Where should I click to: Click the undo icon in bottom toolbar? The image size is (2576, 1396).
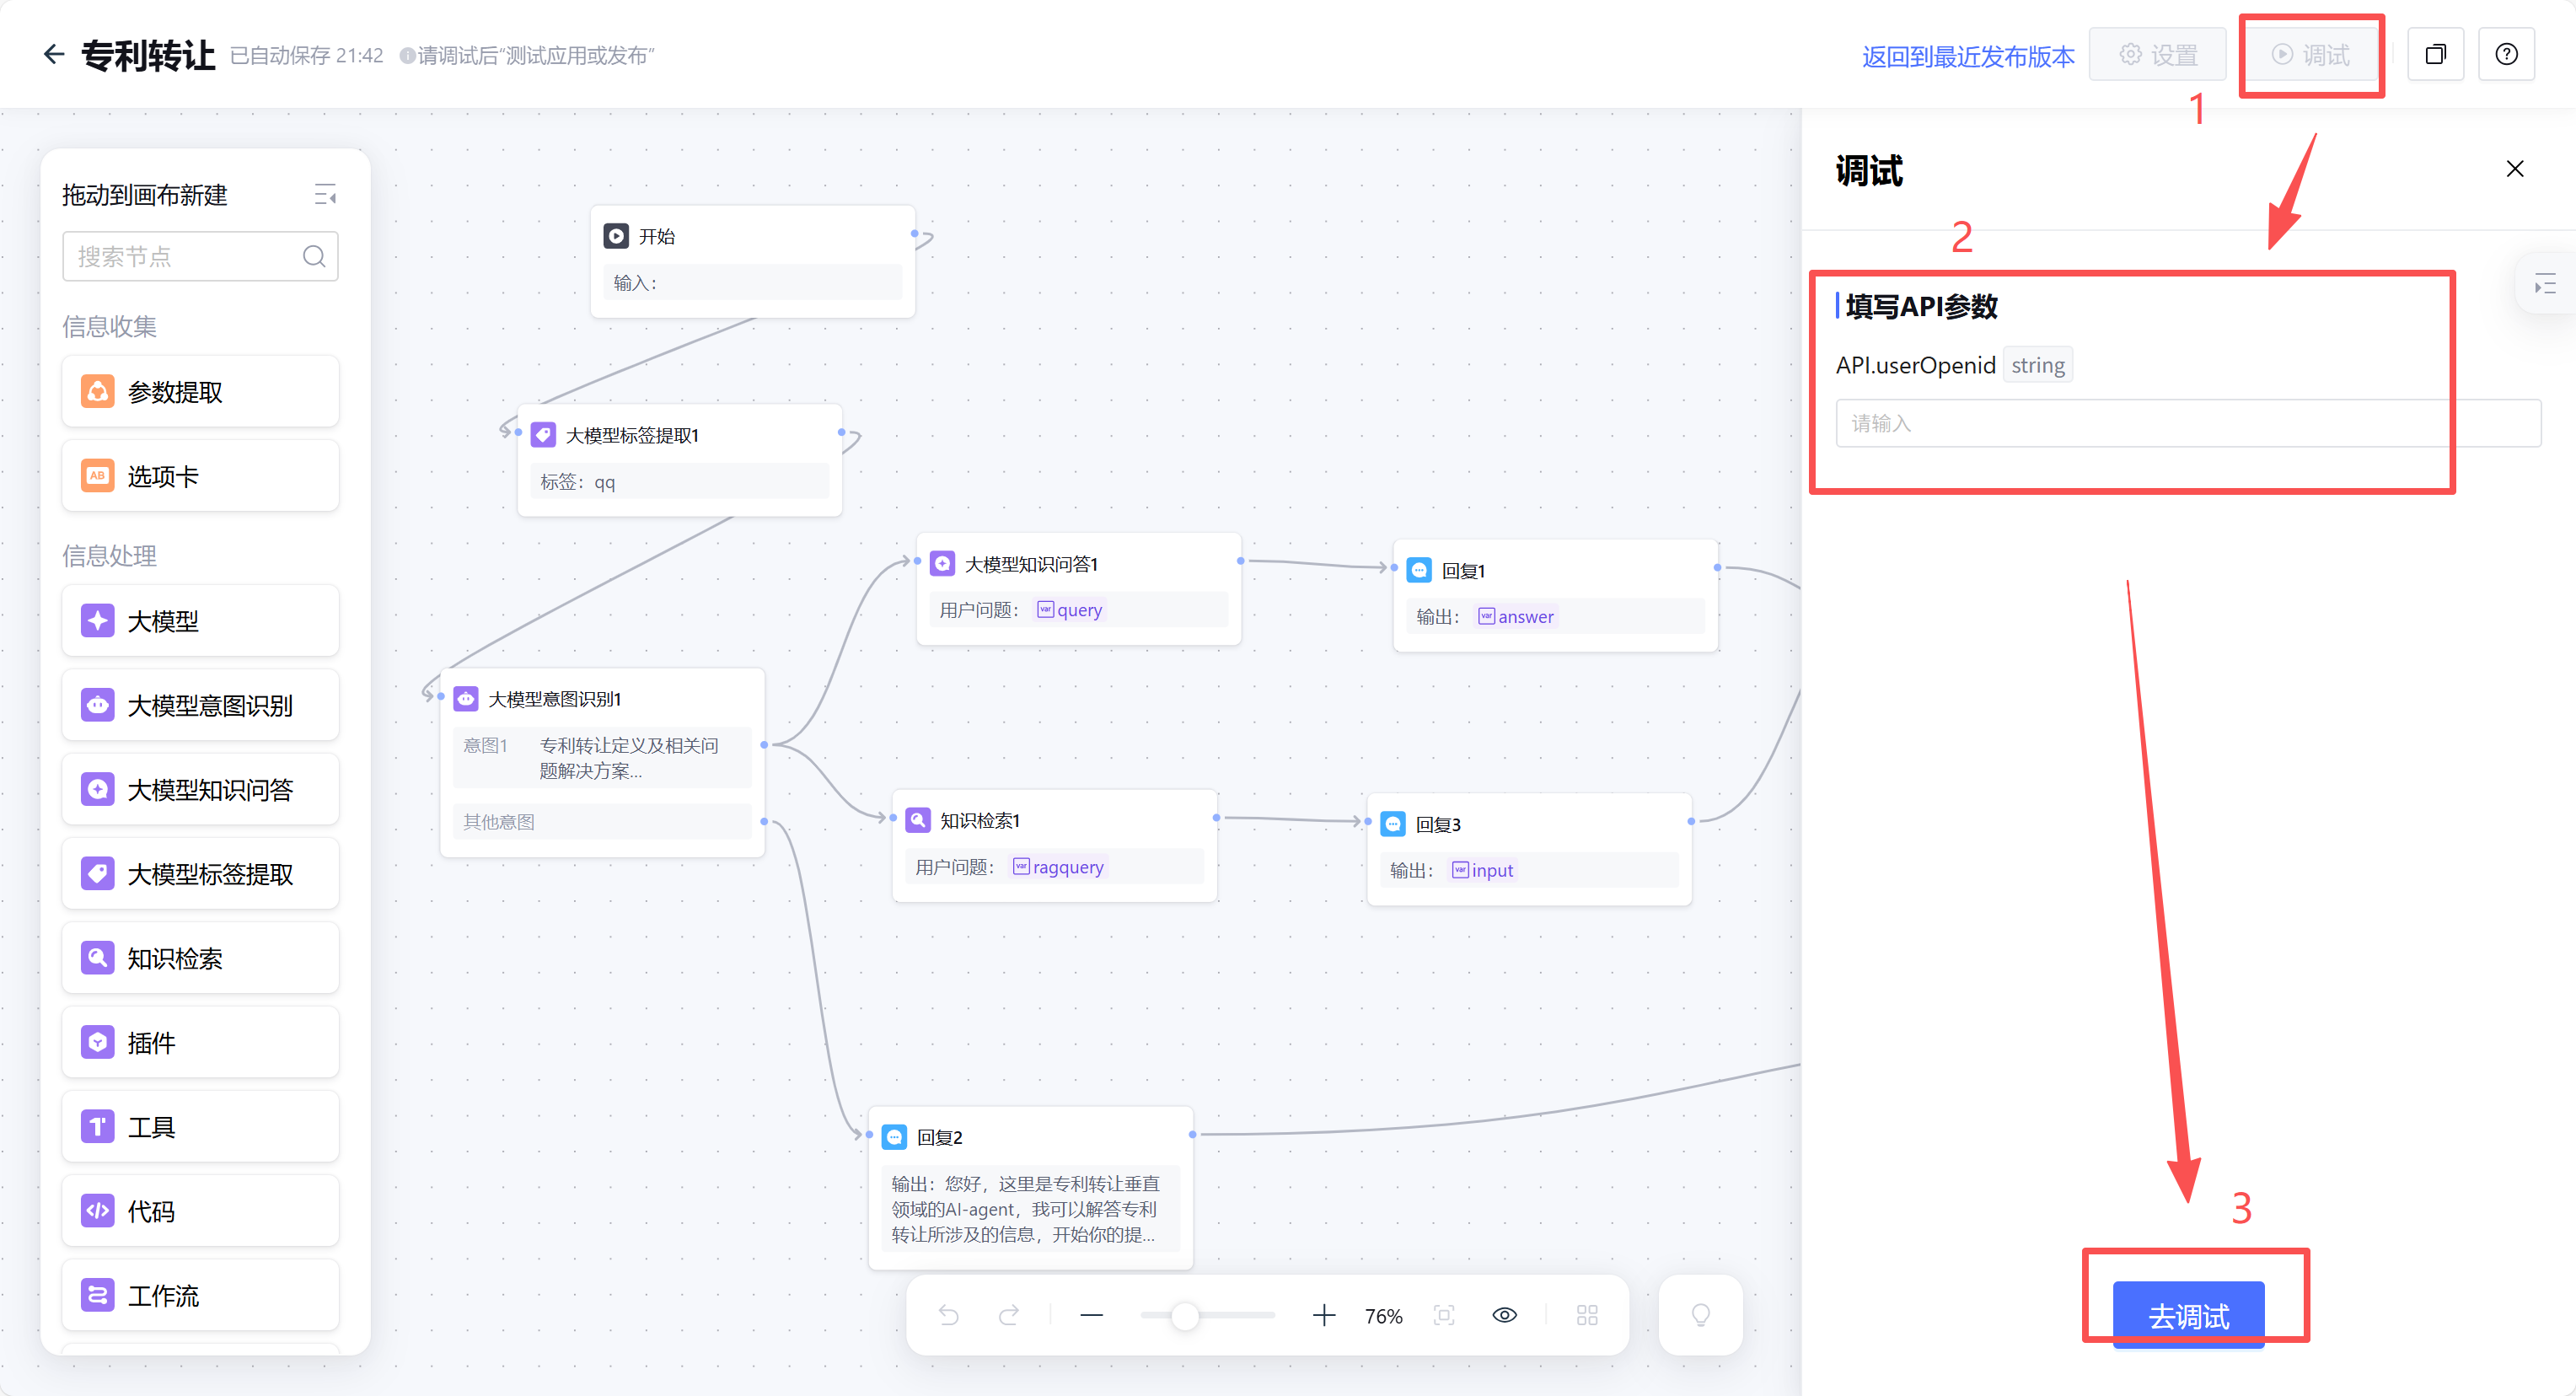click(948, 1315)
